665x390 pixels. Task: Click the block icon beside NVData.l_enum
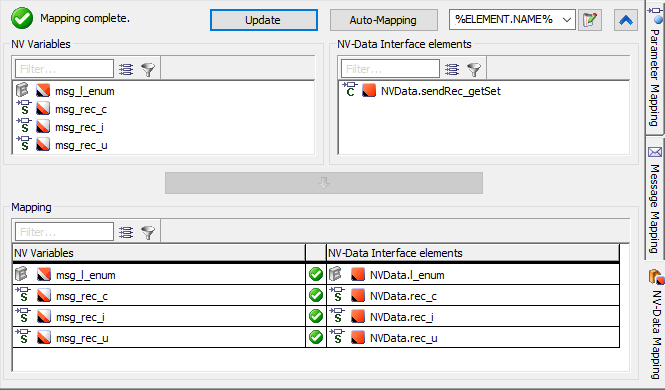pyautogui.click(x=335, y=274)
